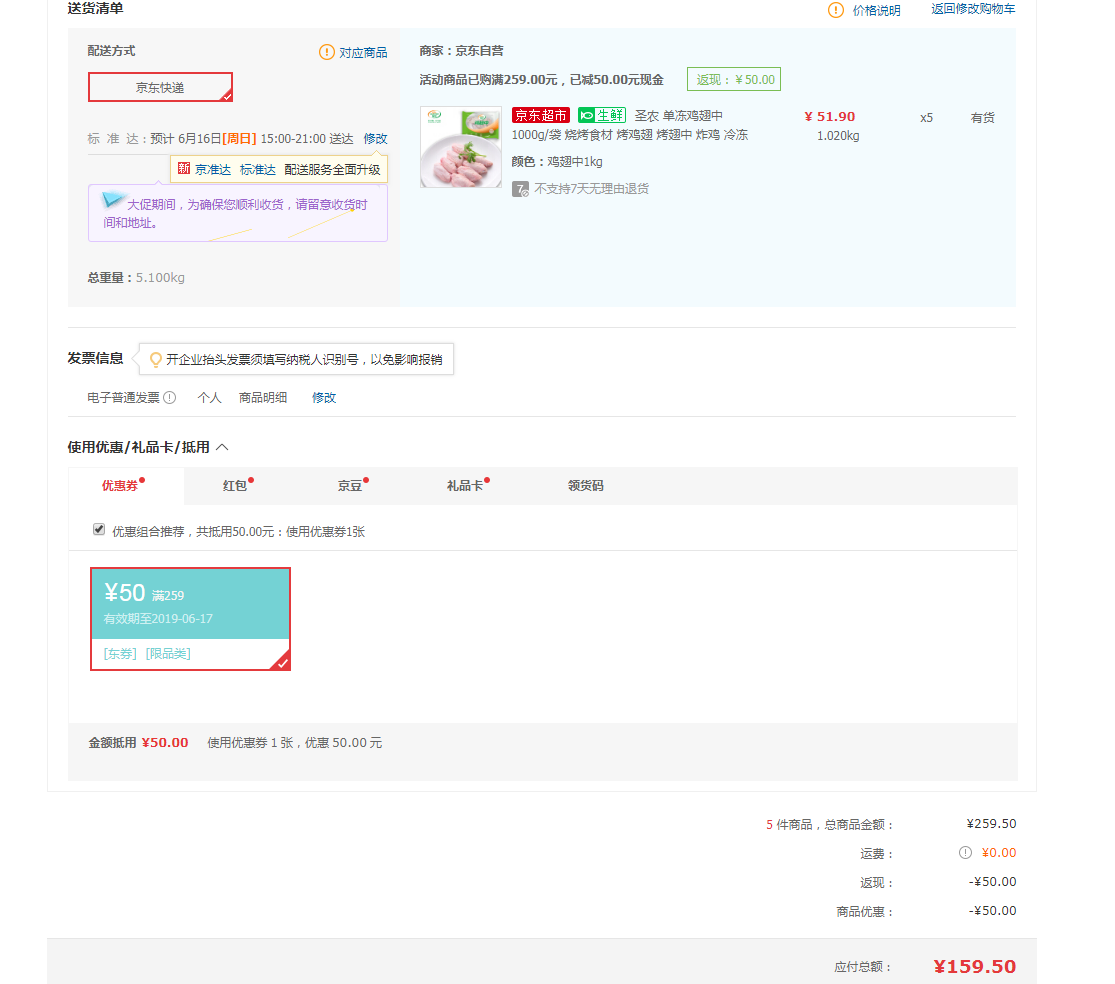Click the total goods amount ¥259.50
Image resolution: width=1115 pixels, height=984 pixels.
[x=991, y=824]
